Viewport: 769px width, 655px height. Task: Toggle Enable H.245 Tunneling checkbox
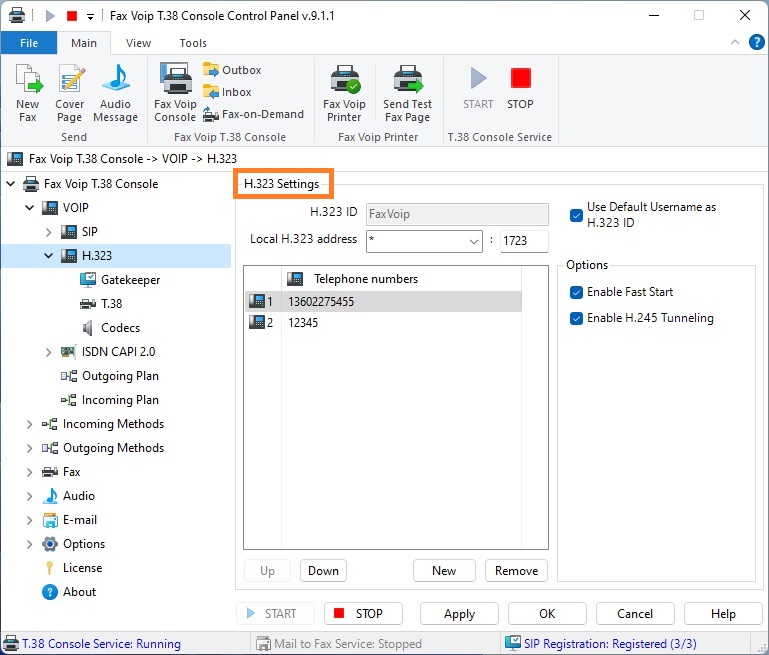pos(576,318)
